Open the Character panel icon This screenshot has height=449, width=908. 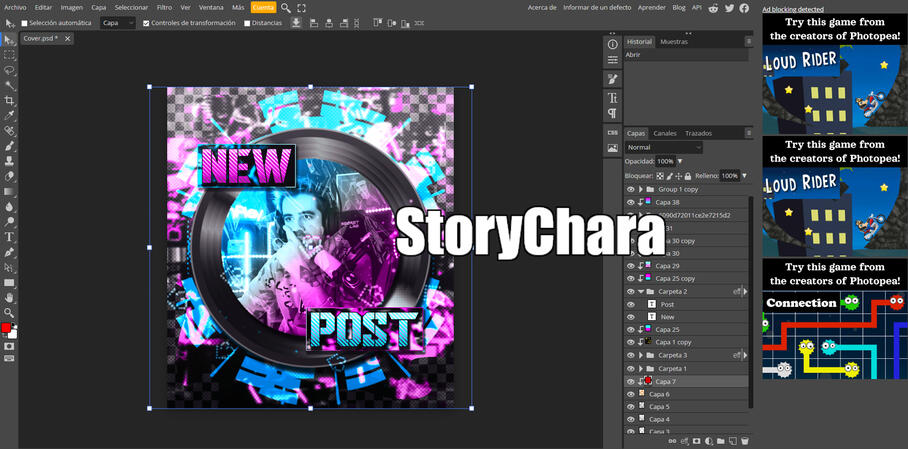tap(612, 98)
